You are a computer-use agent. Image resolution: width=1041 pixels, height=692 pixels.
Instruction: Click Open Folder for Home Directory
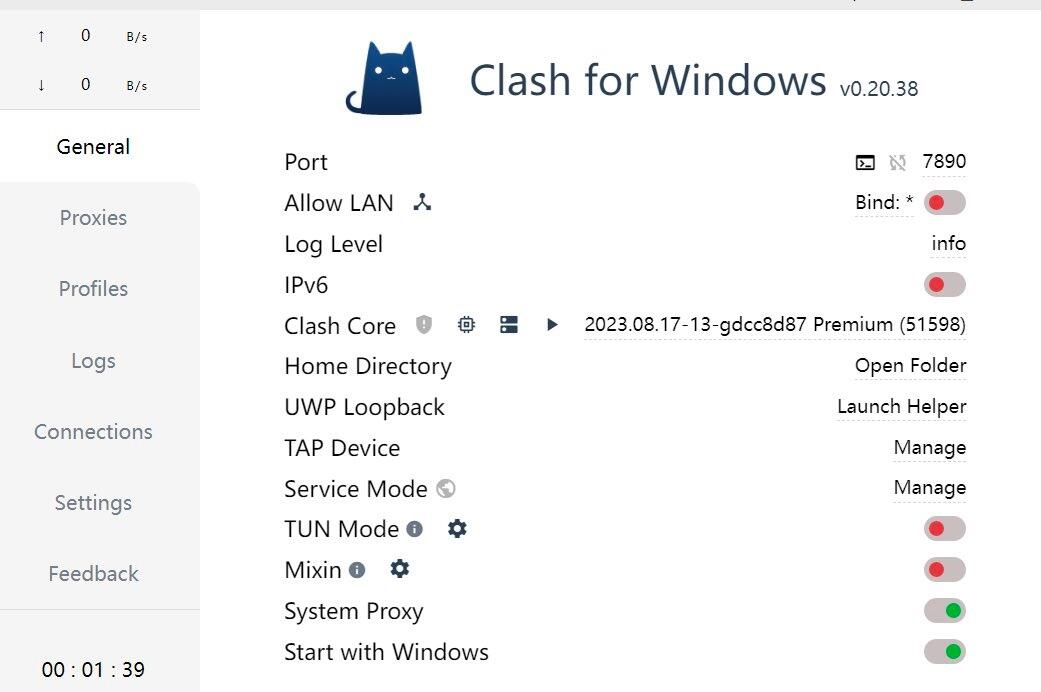(x=909, y=366)
